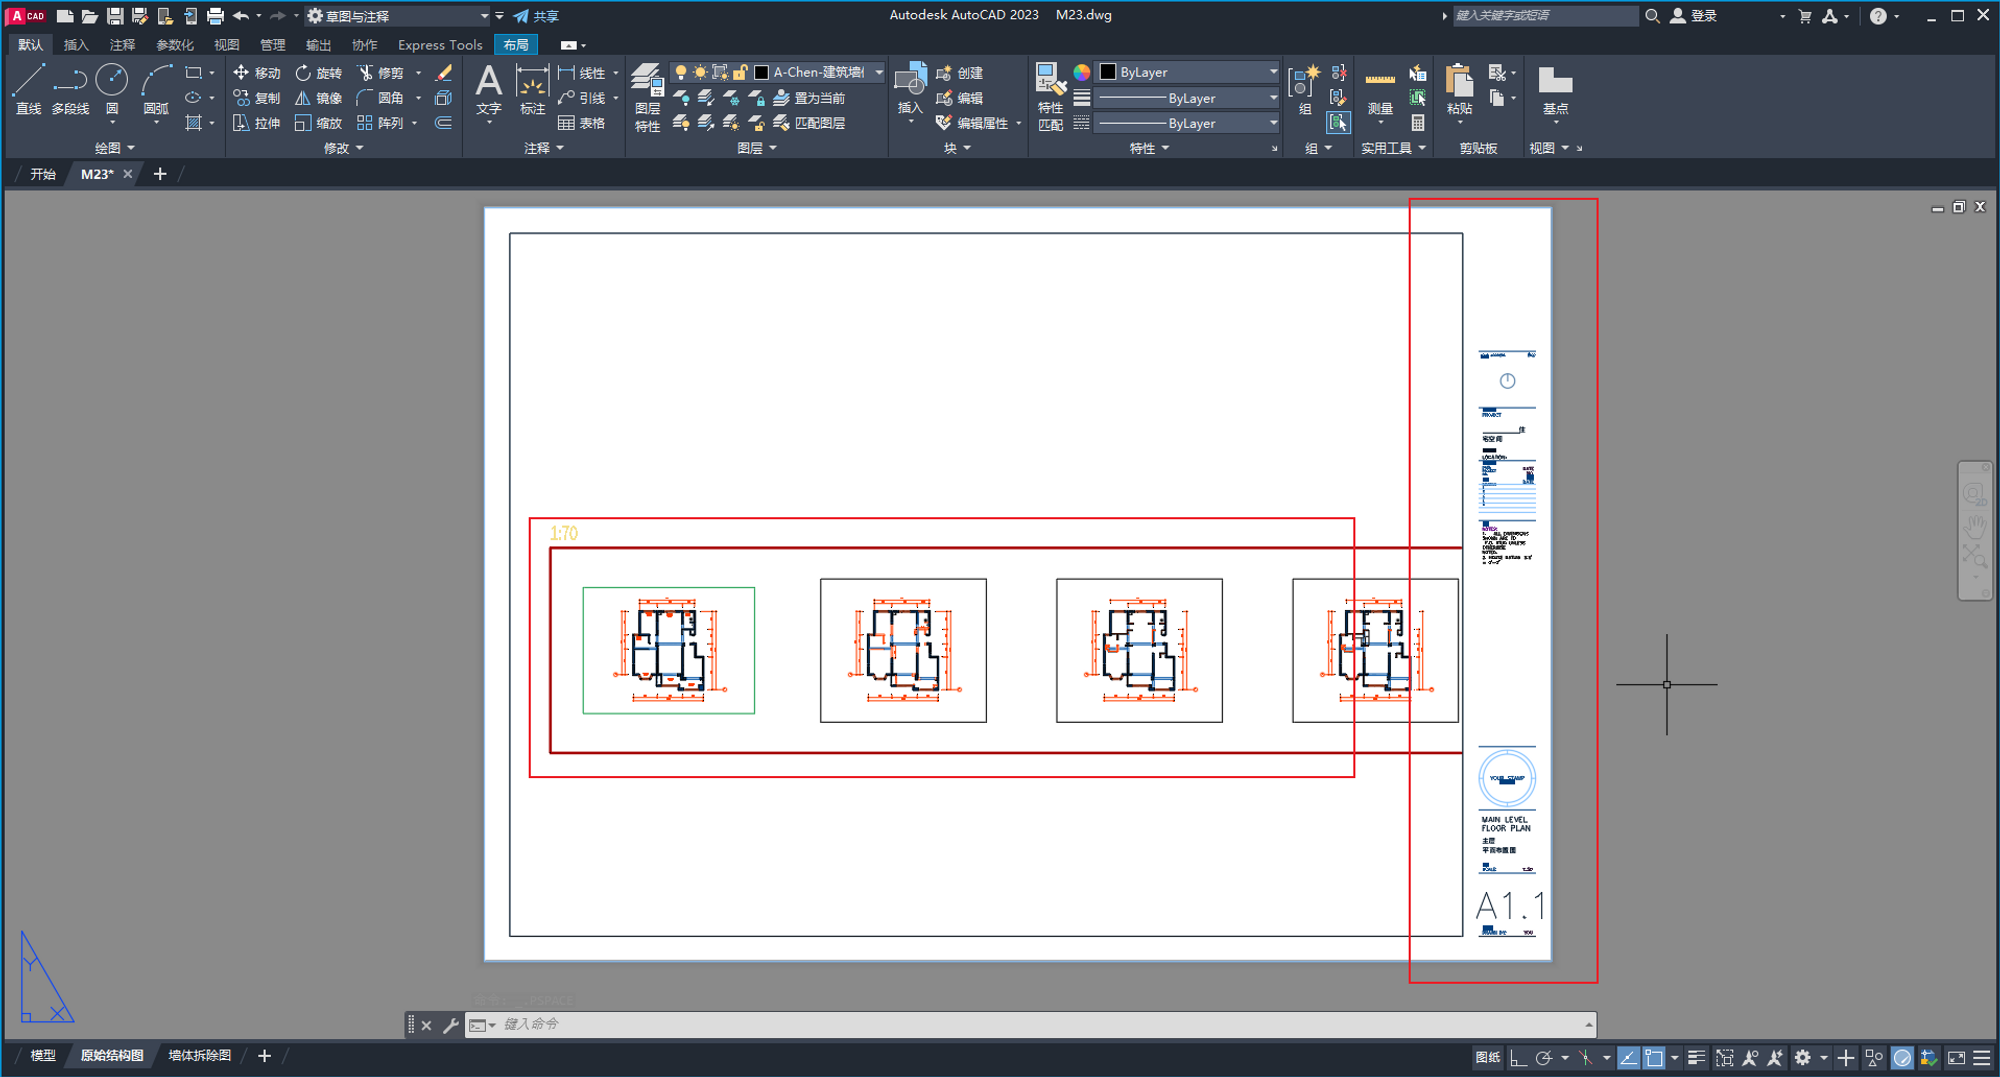The height and width of the screenshot is (1077, 2000).
Task: Expand the 注释 (Annotation) panel
Action: [544, 148]
